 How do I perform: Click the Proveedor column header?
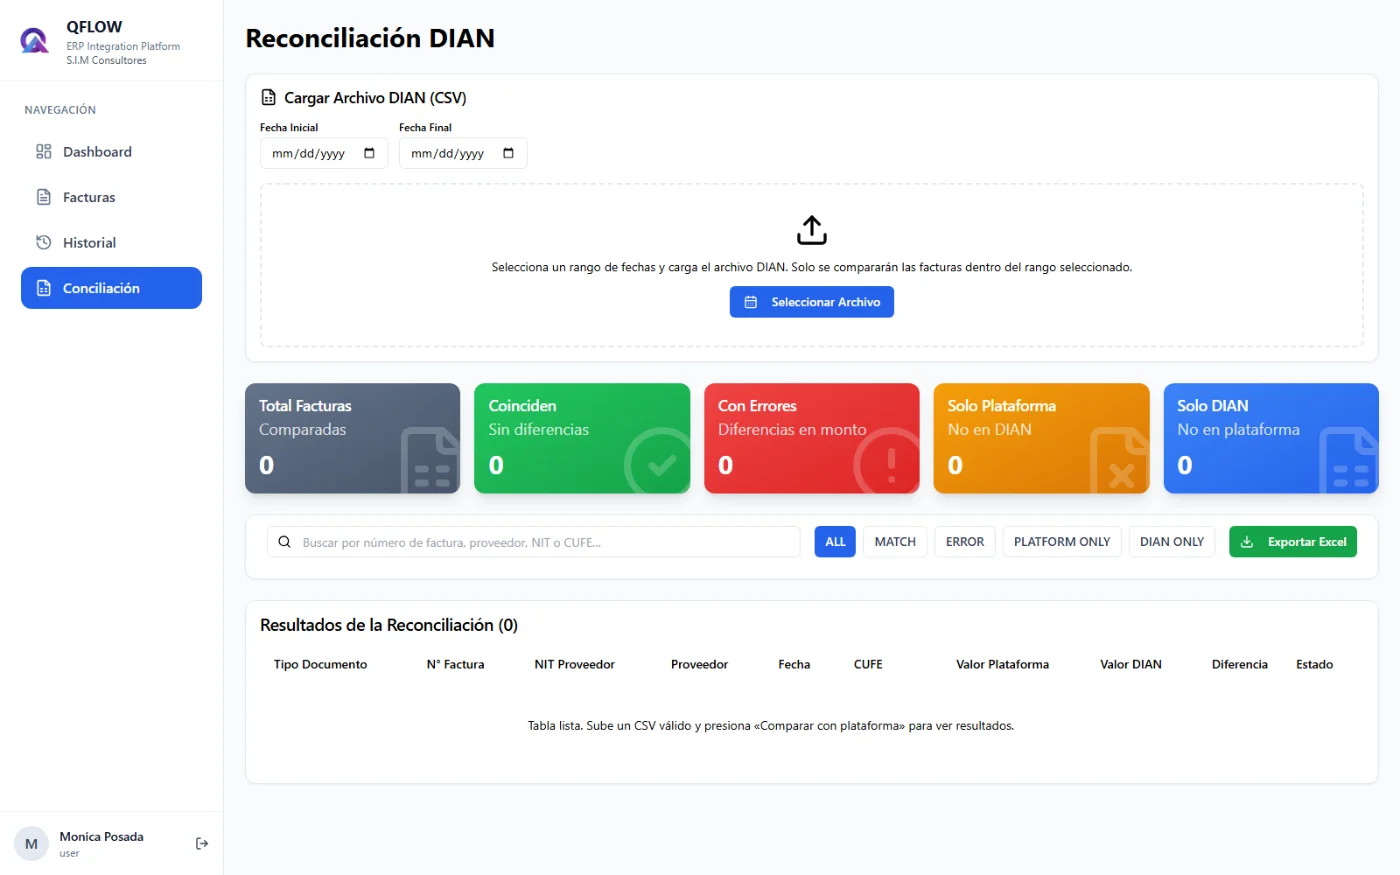tap(699, 665)
